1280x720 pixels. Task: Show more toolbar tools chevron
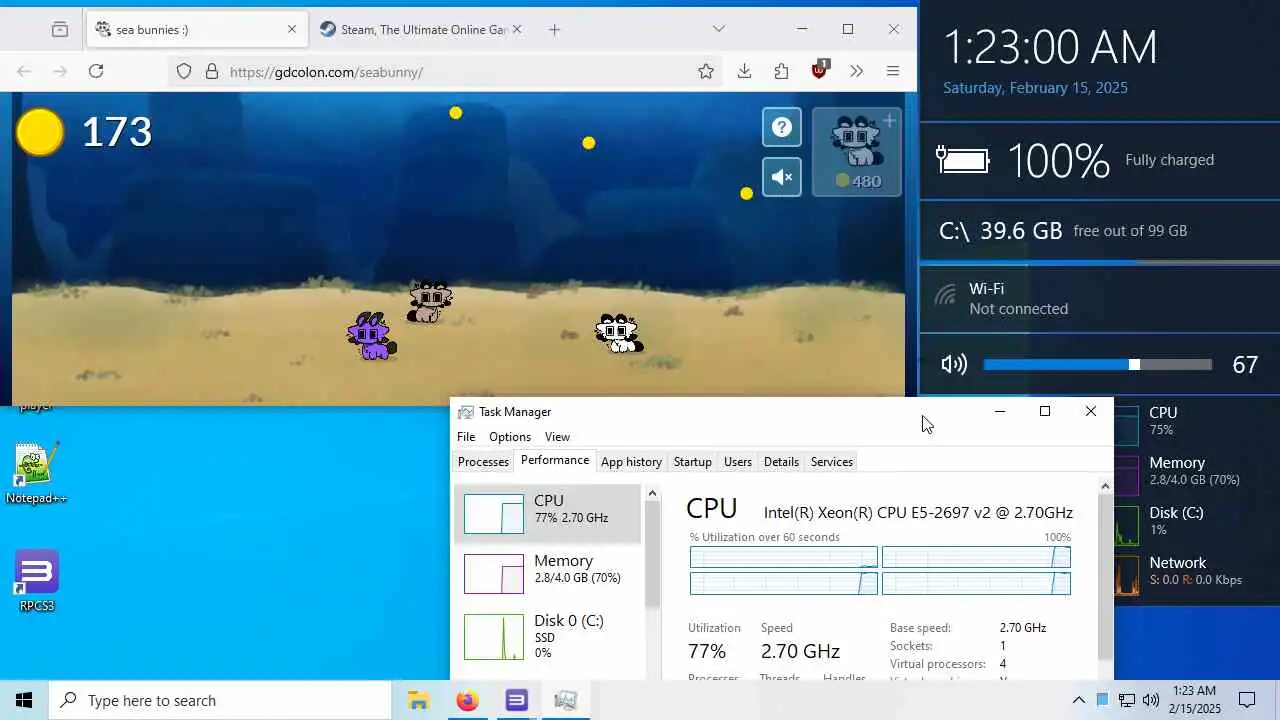point(856,71)
